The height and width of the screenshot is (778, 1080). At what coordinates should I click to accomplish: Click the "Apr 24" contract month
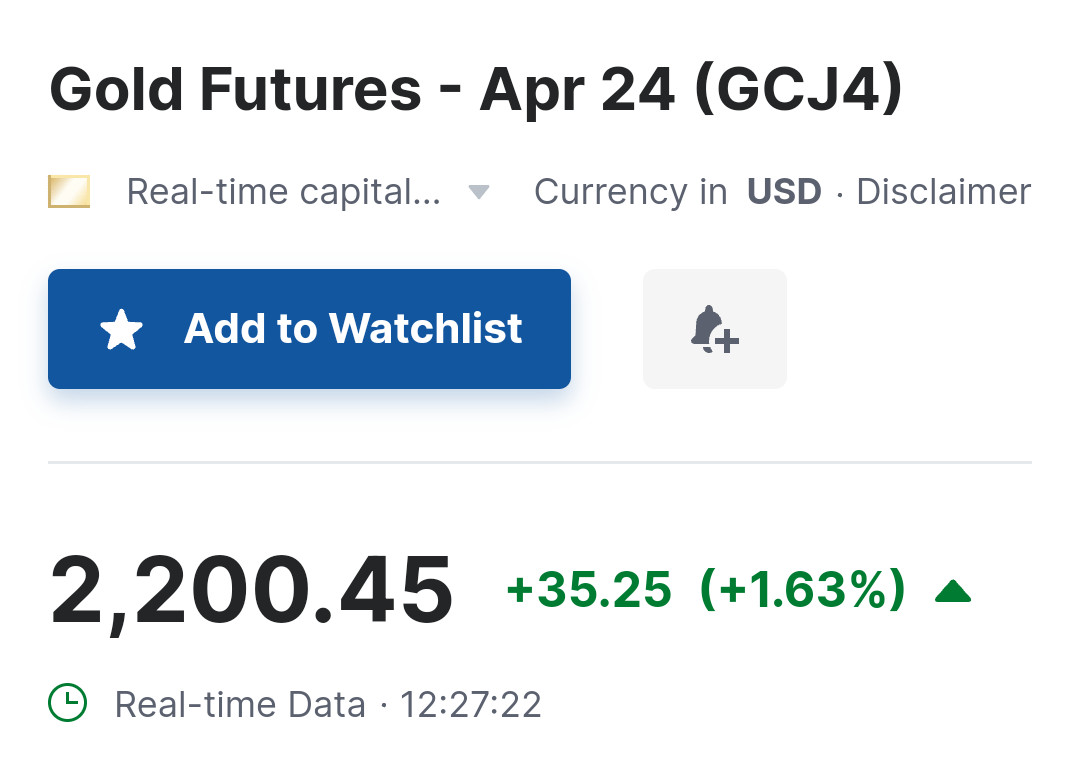tap(577, 90)
